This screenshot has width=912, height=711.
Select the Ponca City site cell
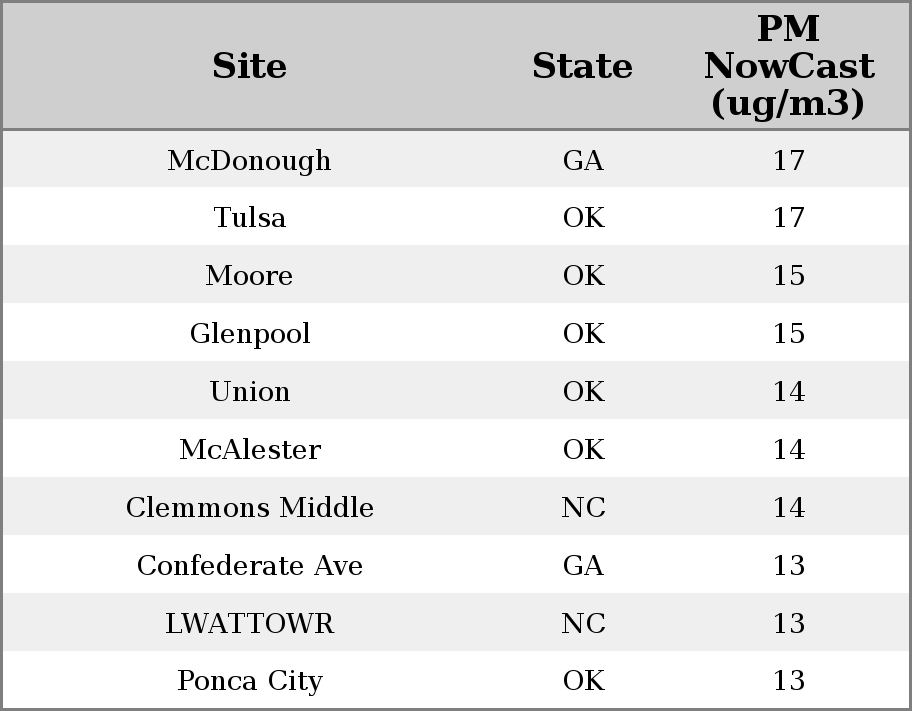pos(250,681)
